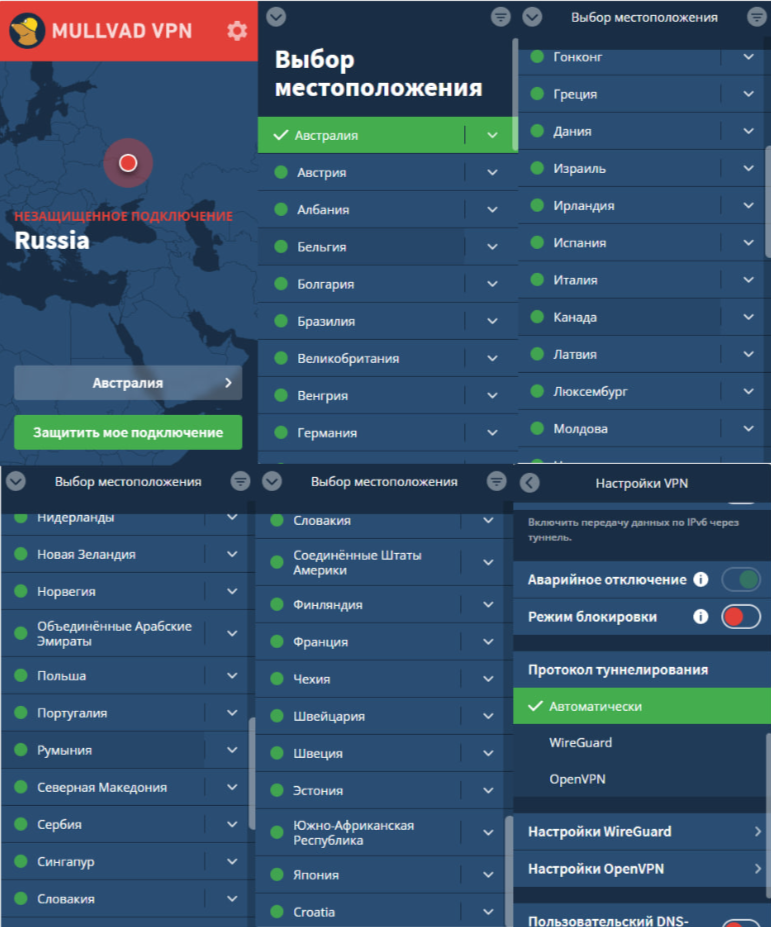The image size is (771, 927).
Task: Click the green status dot beside Польша
Action: 21,675
